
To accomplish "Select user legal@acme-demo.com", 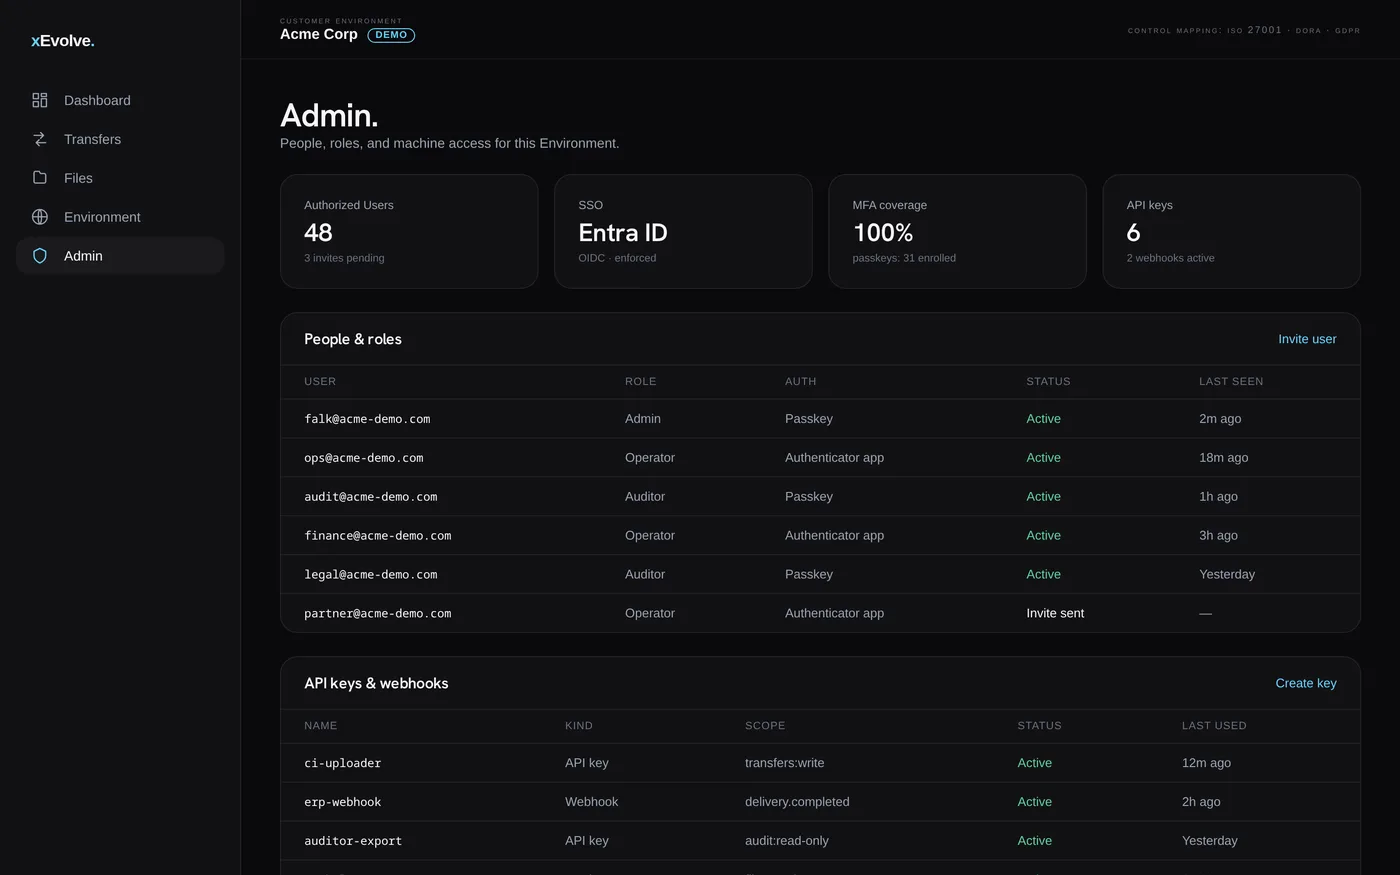I will (x=371, y=575).
